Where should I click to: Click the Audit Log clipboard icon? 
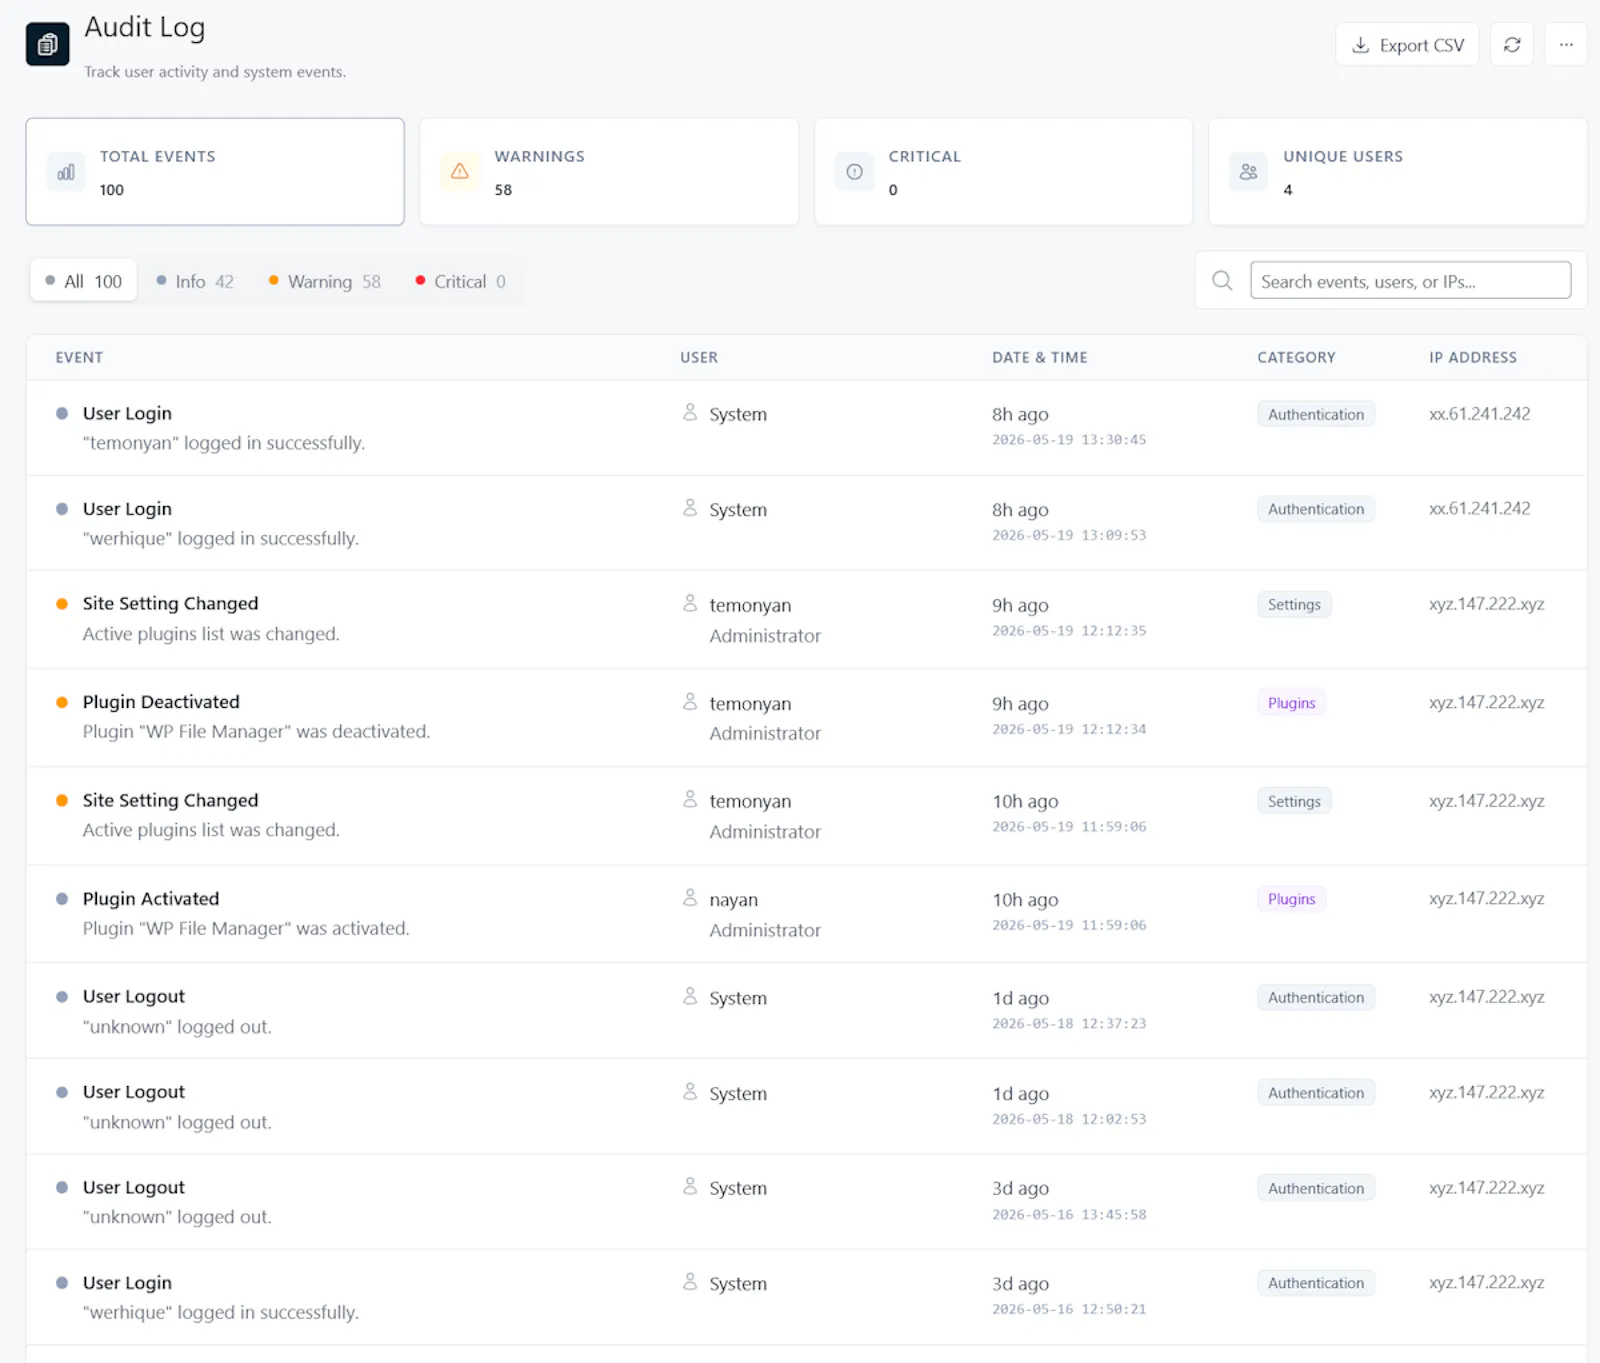pos(47,44)
